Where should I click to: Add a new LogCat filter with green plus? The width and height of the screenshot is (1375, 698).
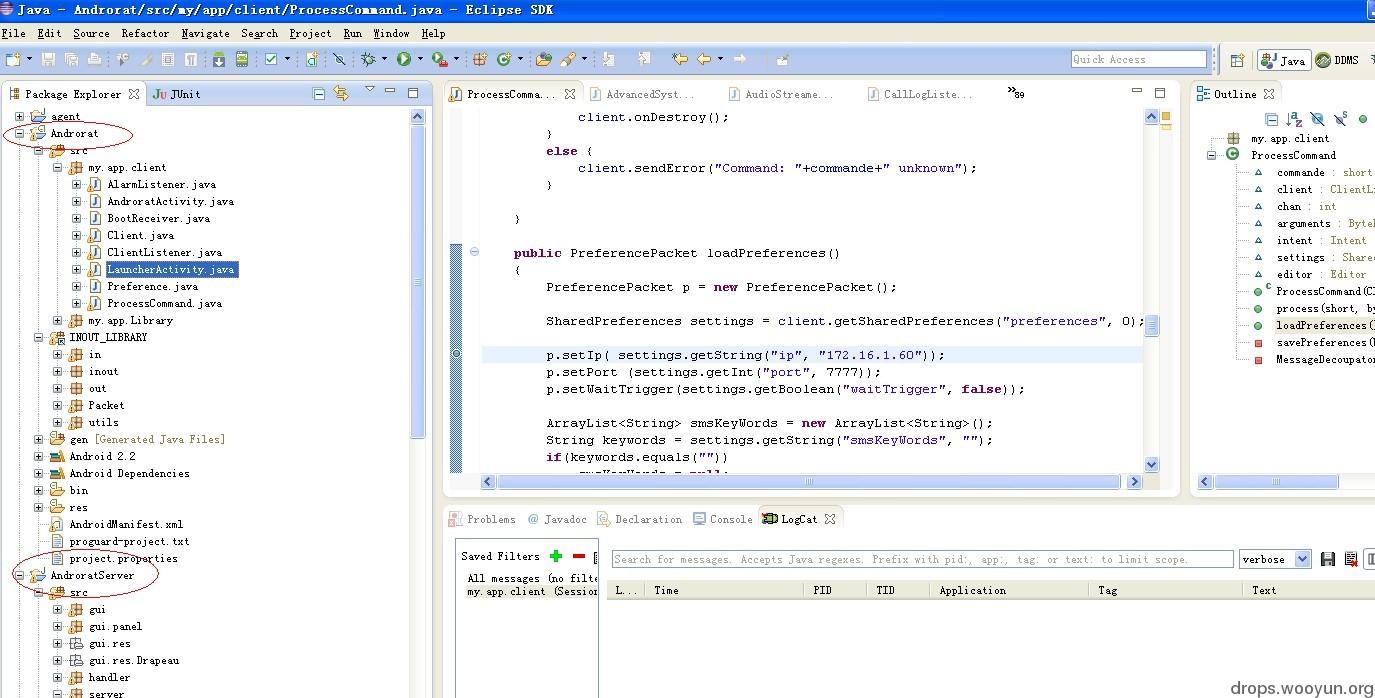tap(556, 556)
